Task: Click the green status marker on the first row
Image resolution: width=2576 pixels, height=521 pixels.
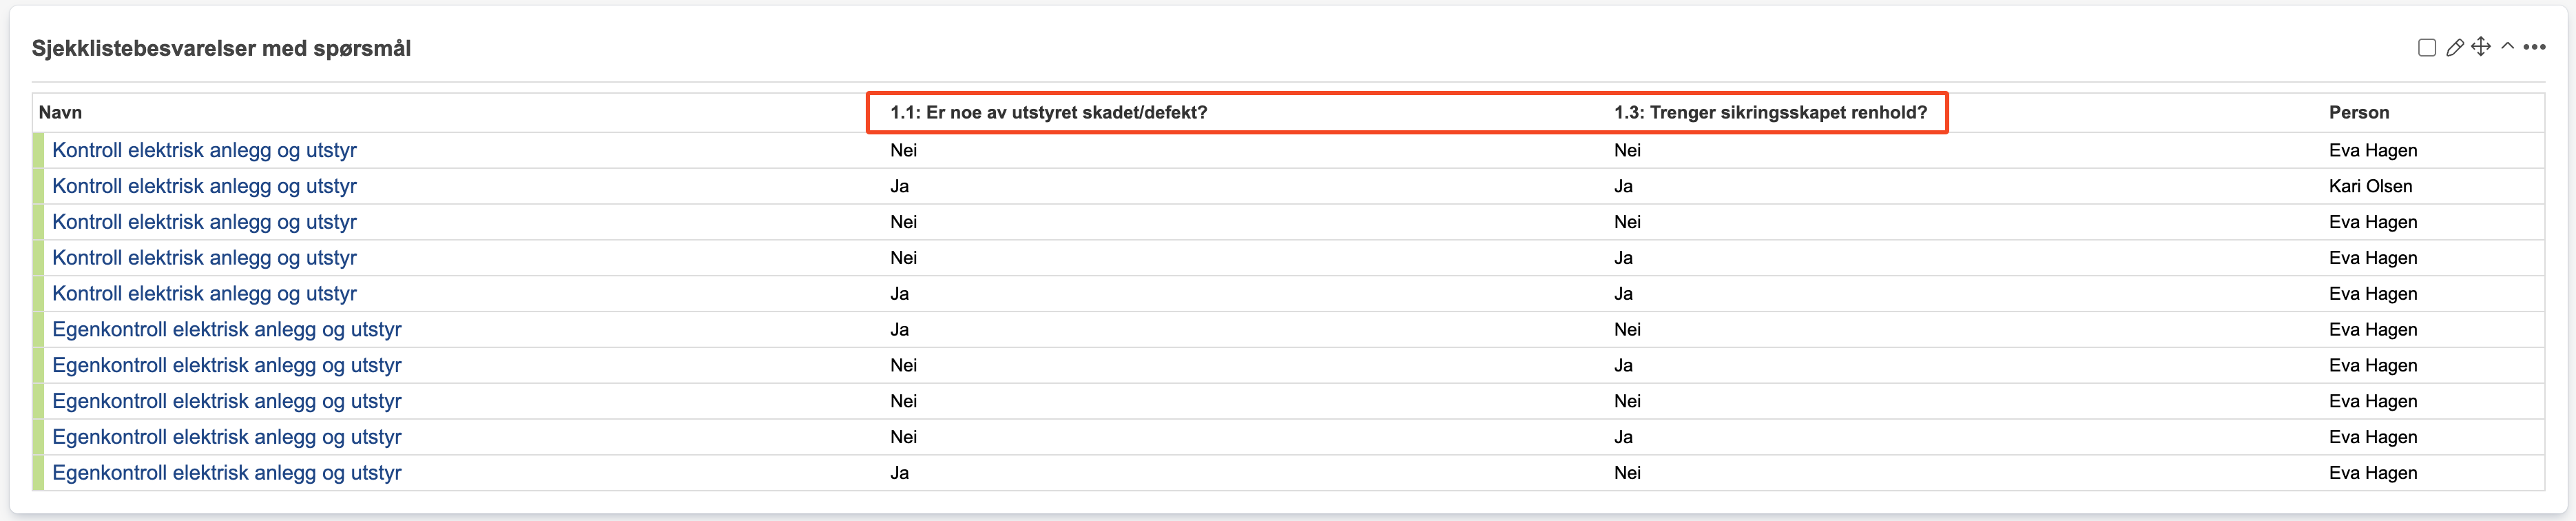Action: click(38, 150)
